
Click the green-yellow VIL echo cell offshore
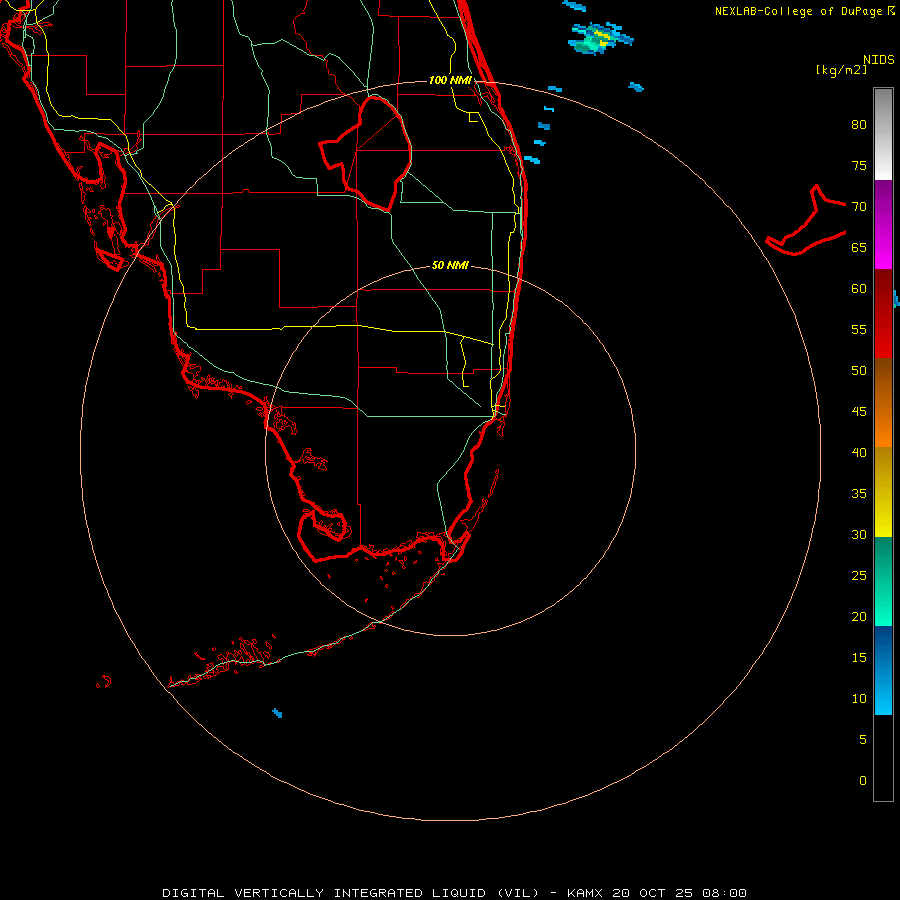601,38
